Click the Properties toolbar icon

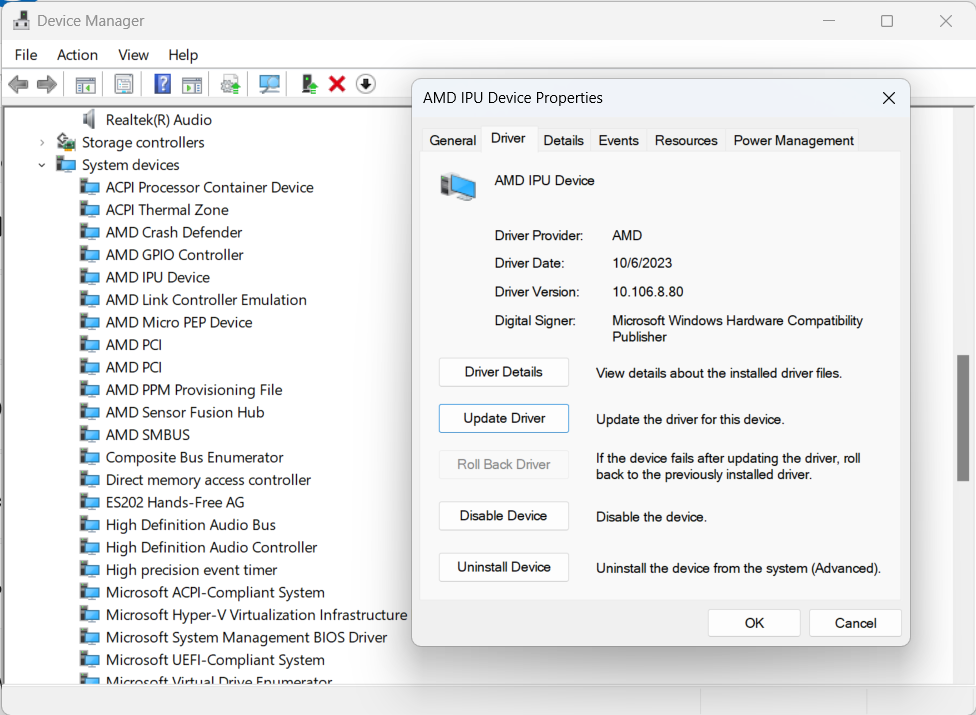[124, 84]
